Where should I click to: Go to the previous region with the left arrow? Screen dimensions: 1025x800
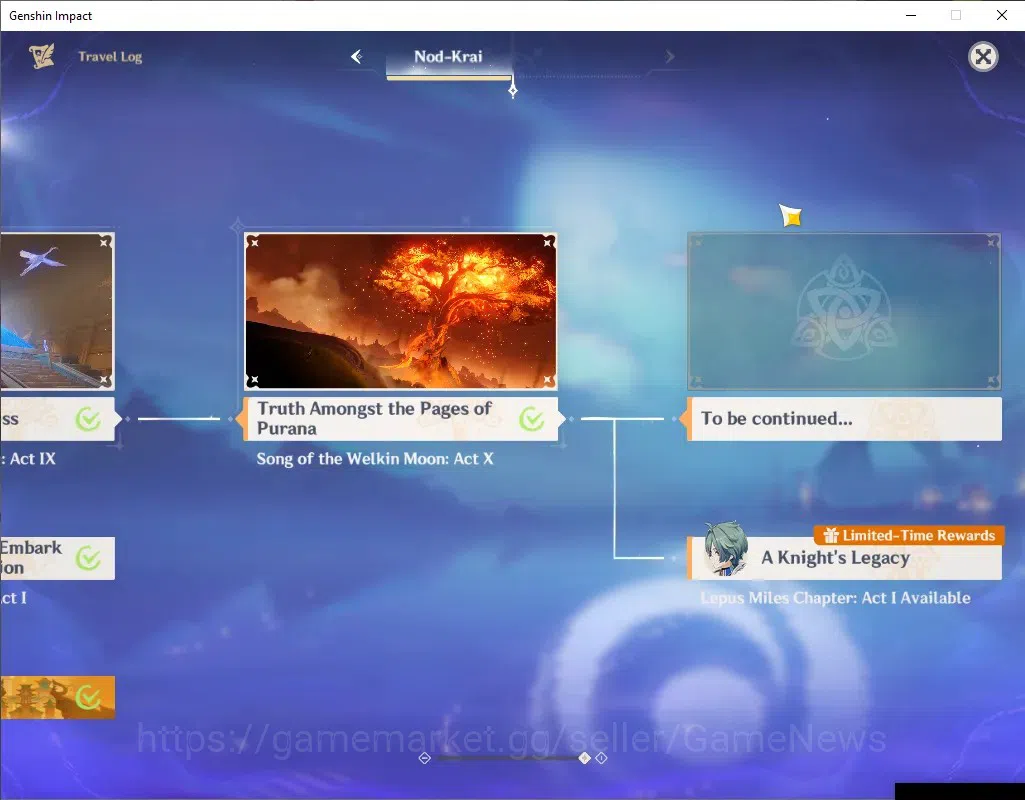click(356, 57)
